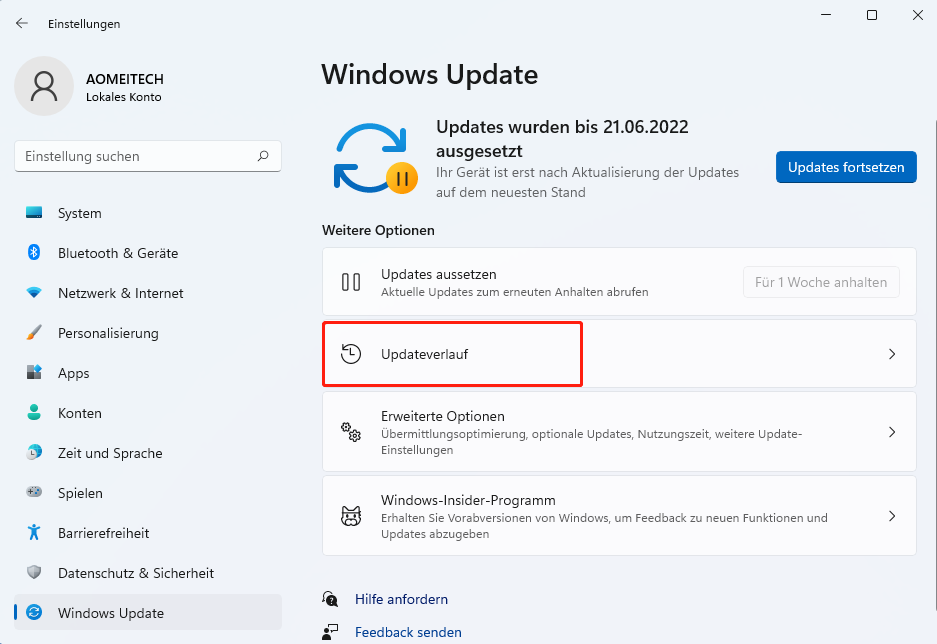The image size is (937, 644).
Task: Go to Datenschutz & Sicherheit section
Action: [136, 573]
